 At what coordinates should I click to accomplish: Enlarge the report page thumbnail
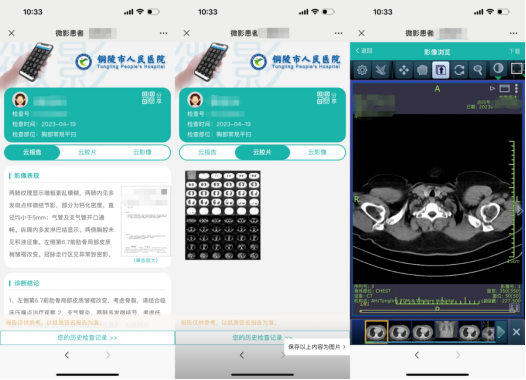[x=146, y=221]
